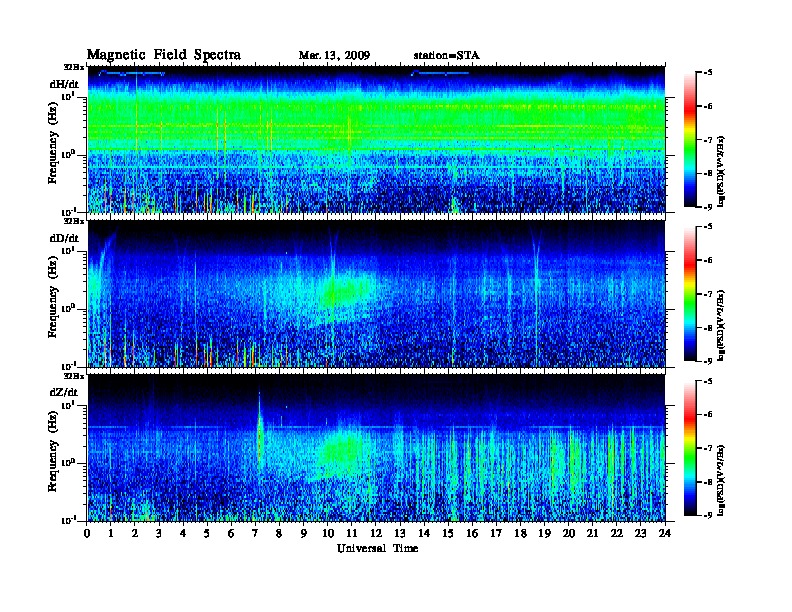Screen dimensions: 792x612
Task: Click the '-9' value on the dZ/dt color scale
Action: point(707,515)
